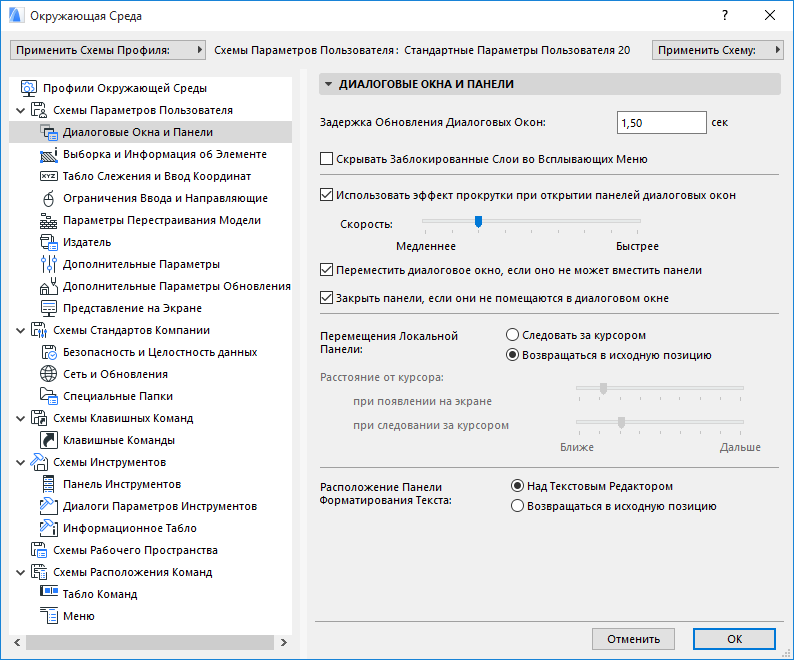The width and height of the screenshot is (794, 660).
Task: Click the Панель Инструментов icon
Action: click(49, 484)
